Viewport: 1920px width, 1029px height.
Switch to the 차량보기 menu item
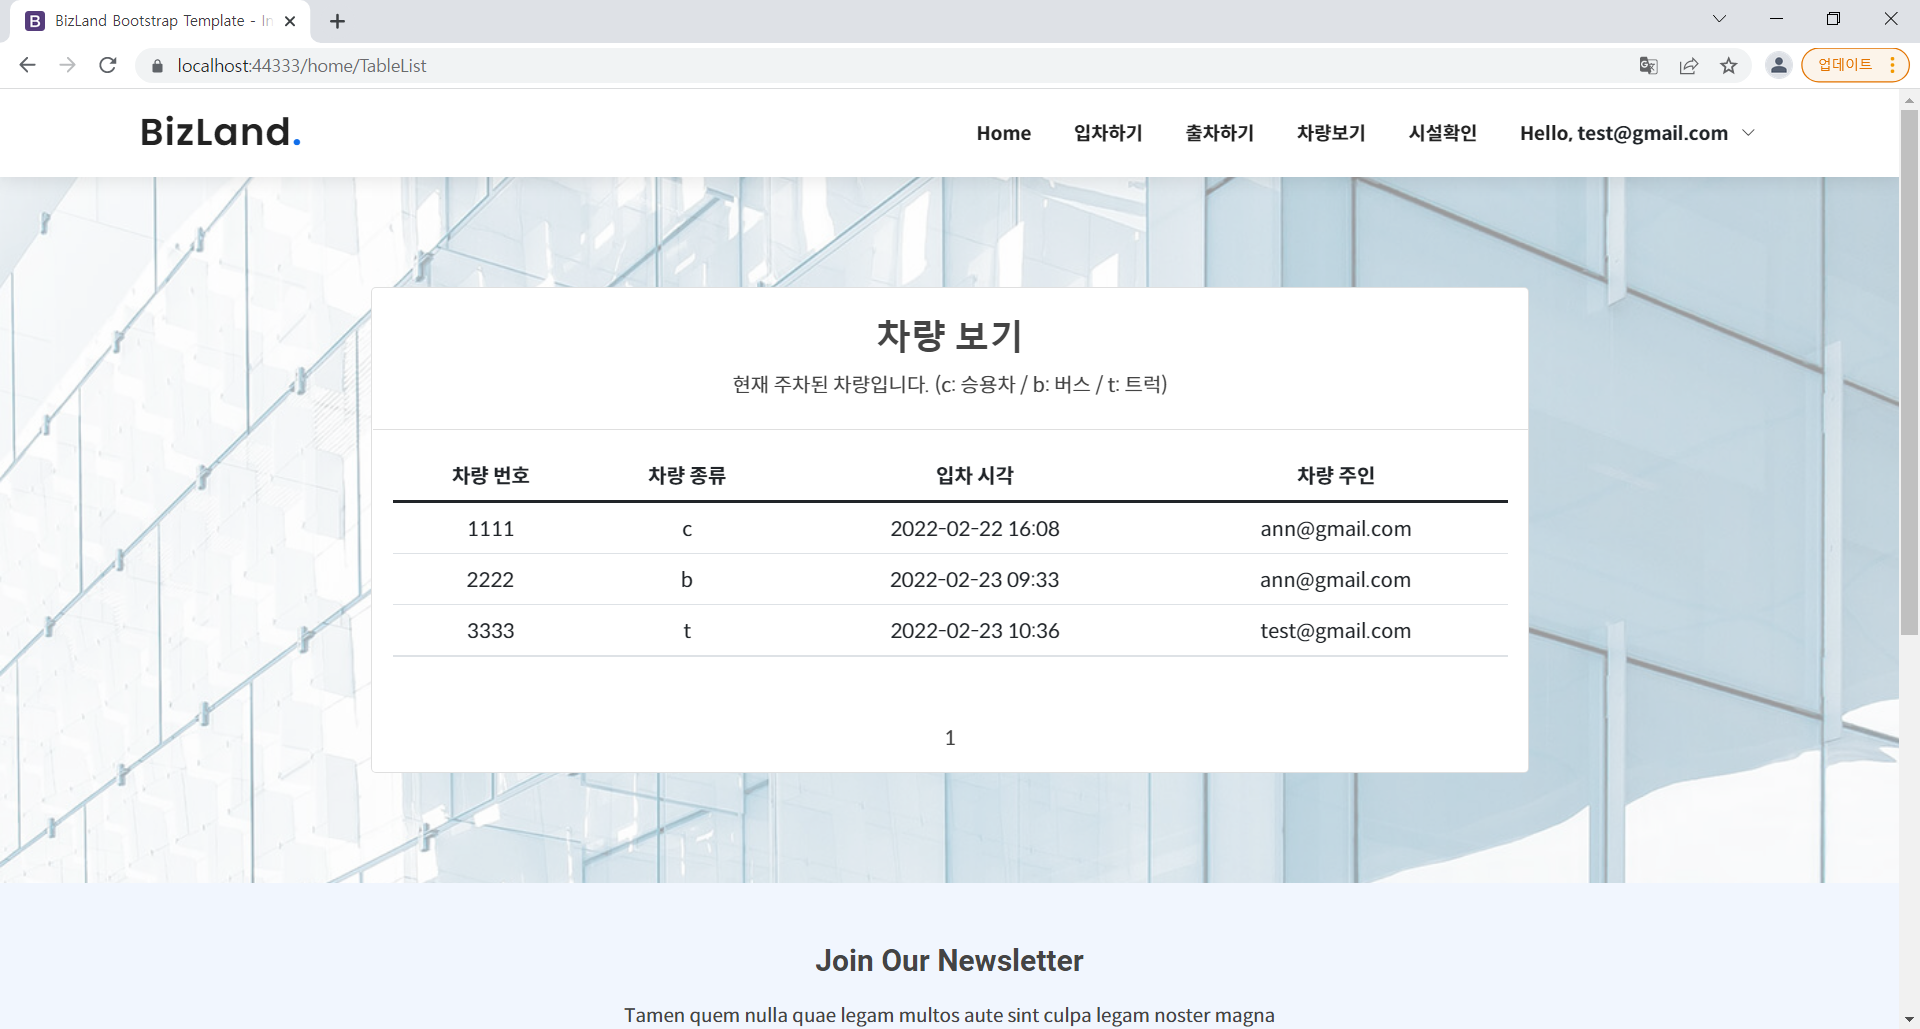coord(1330,133)
